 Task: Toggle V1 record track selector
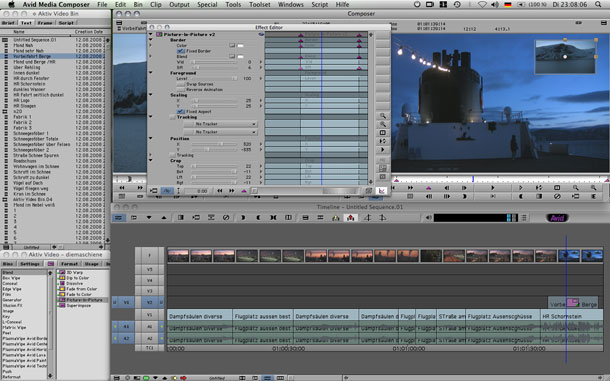(x=150, y=314)
